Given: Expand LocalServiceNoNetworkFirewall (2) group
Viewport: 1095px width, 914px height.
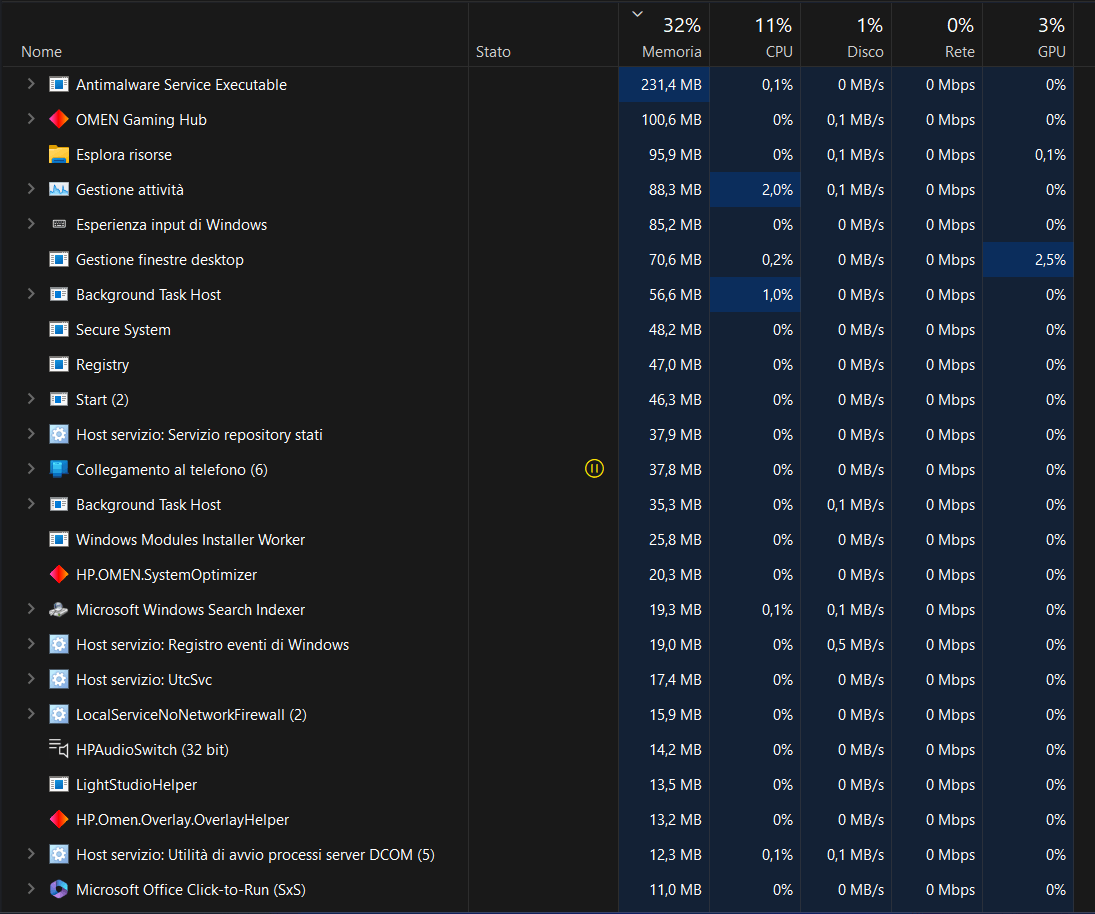Looking at the screenshot, I should 31,714.
